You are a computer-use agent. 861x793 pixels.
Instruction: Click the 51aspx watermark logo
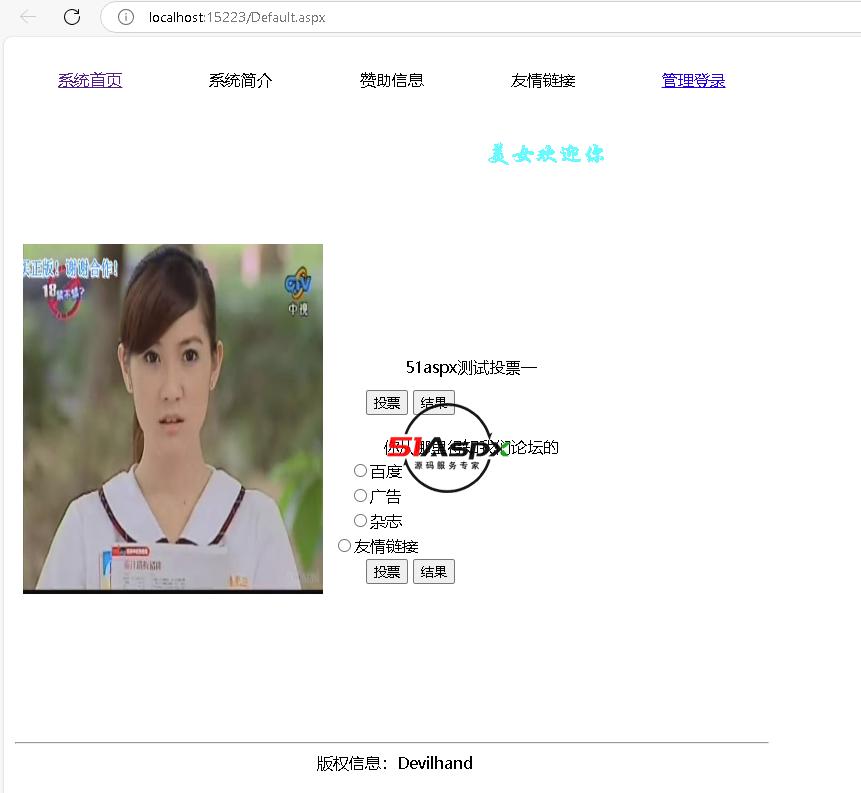448,450
